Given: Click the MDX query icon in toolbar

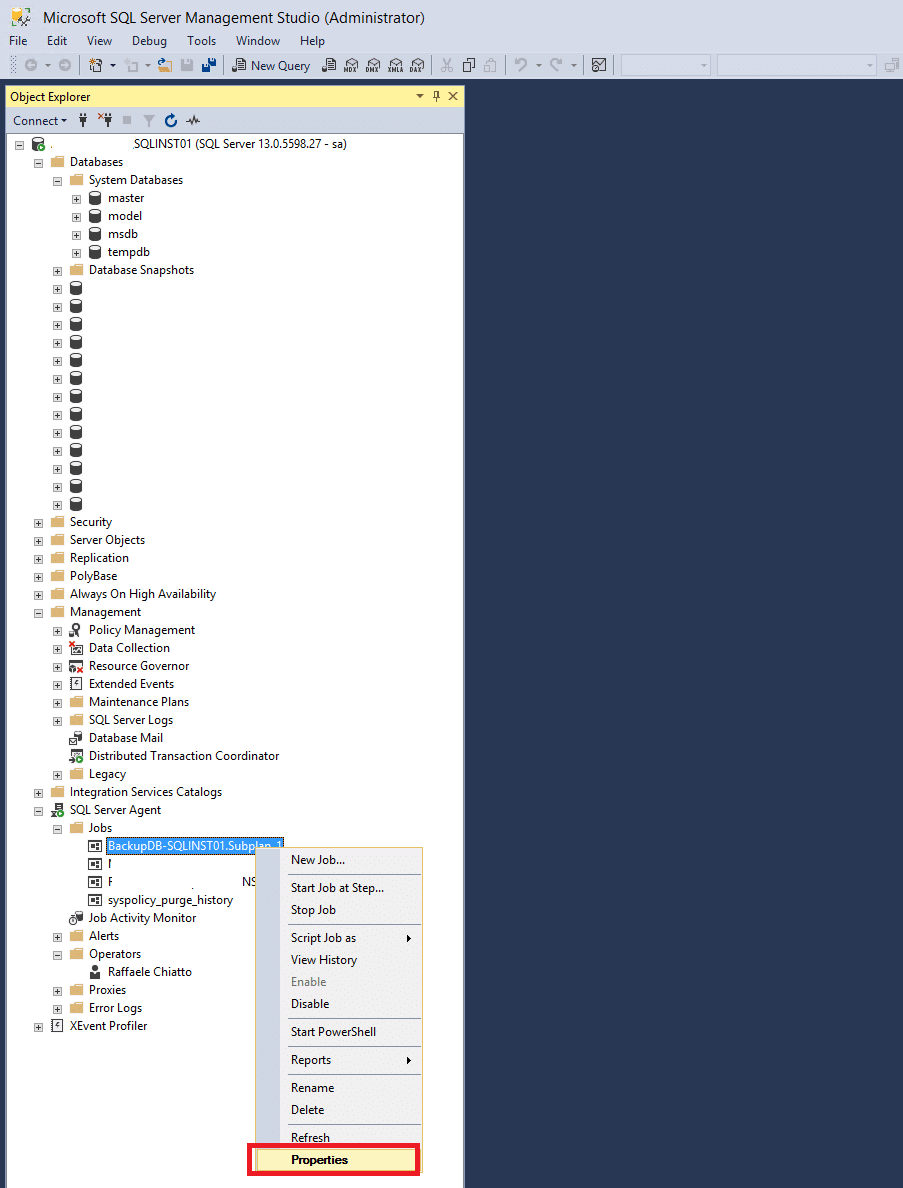Looking at the screenshot, I should pyautogui.click(x=352, y=65).
